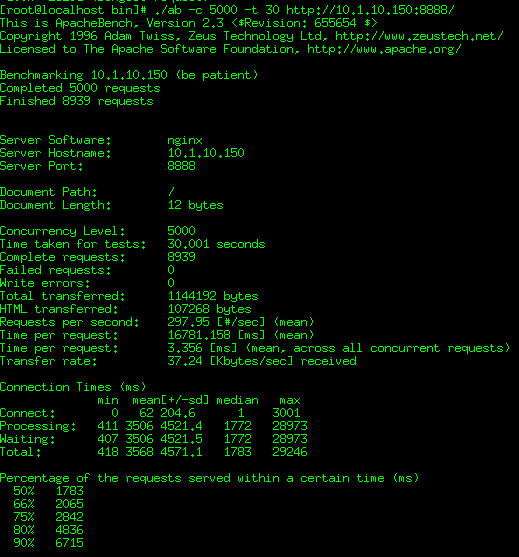Click the zeustech.net URL in copyright line
This screenshot has width=519, height=557.
(x=419, y=36)
